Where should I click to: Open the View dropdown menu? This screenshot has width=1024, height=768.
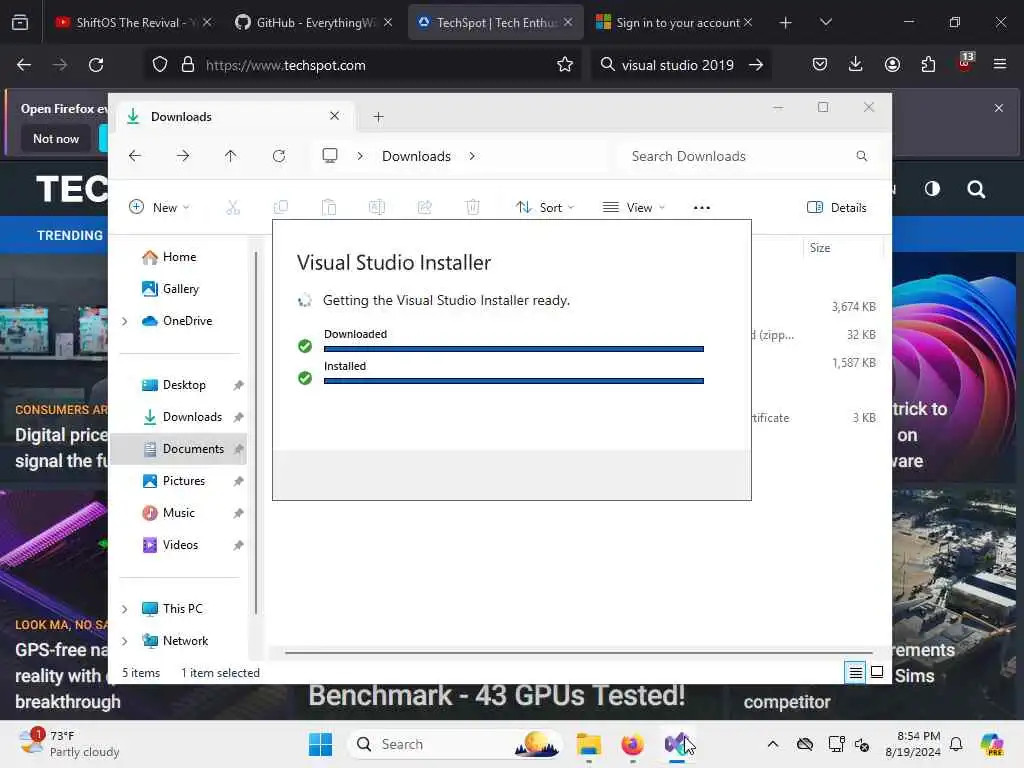633,208
